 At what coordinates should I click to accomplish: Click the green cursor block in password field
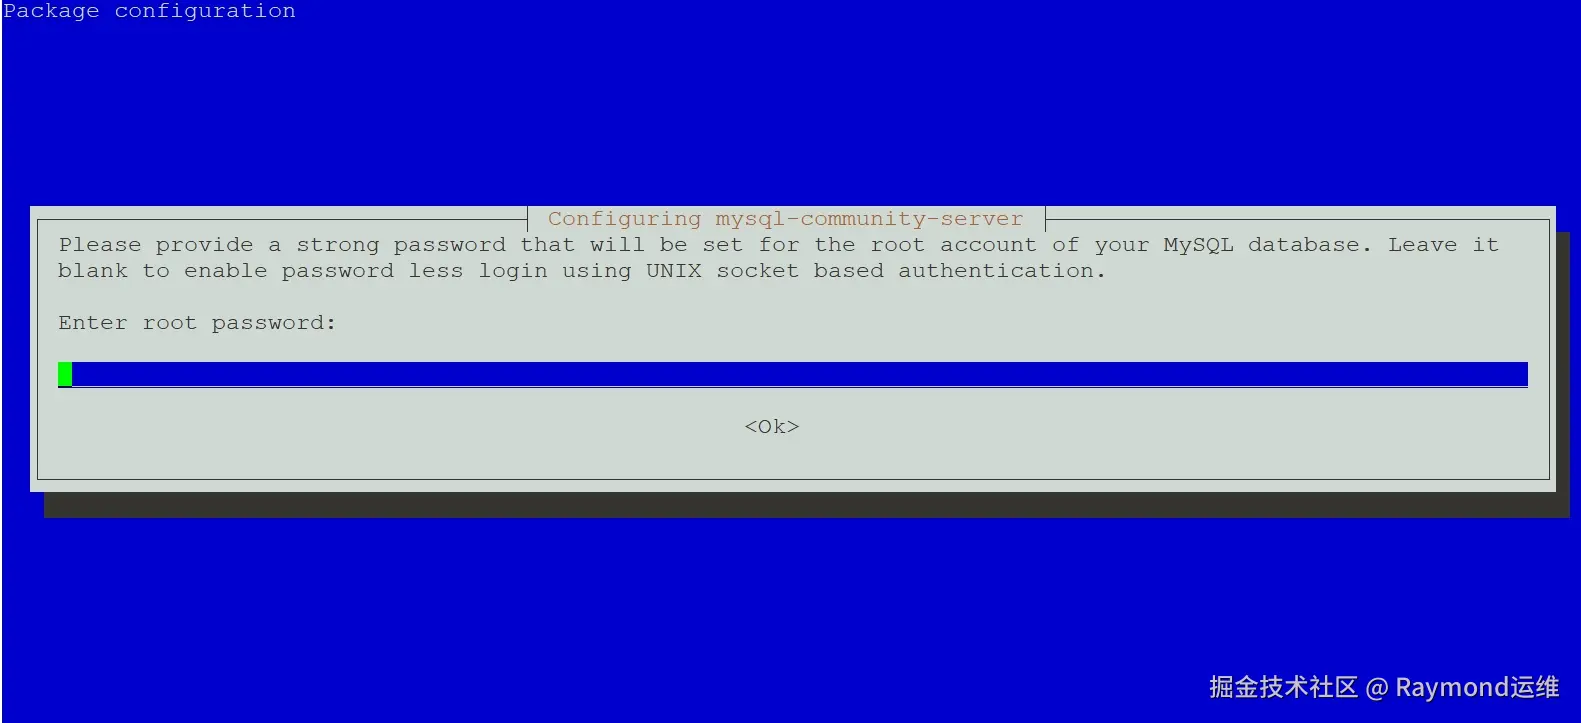tap(65, 374)
